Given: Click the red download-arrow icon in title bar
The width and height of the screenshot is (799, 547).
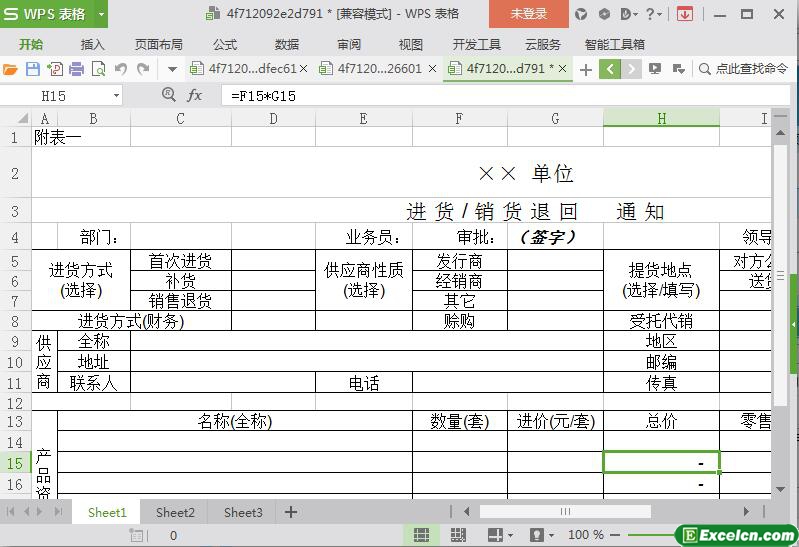Looking at the screenshot, I should (x=685, y=14).
